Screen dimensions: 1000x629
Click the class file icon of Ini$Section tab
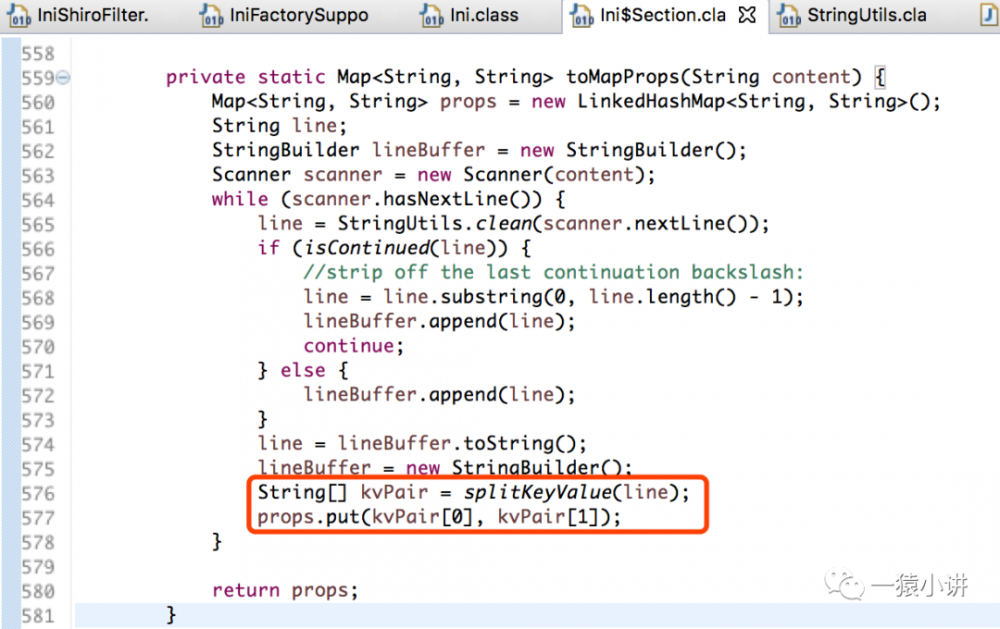click(582, 15)
